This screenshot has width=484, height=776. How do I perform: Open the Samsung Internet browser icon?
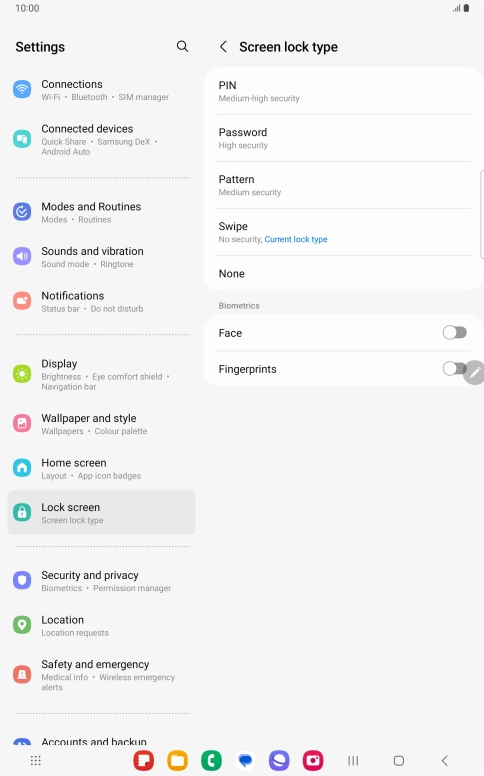coord(279,761)
